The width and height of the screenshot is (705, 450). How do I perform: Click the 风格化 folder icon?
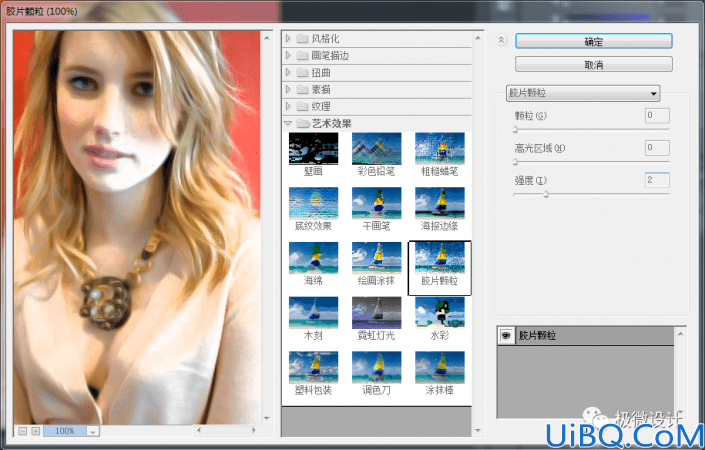(x=303, y=39)
